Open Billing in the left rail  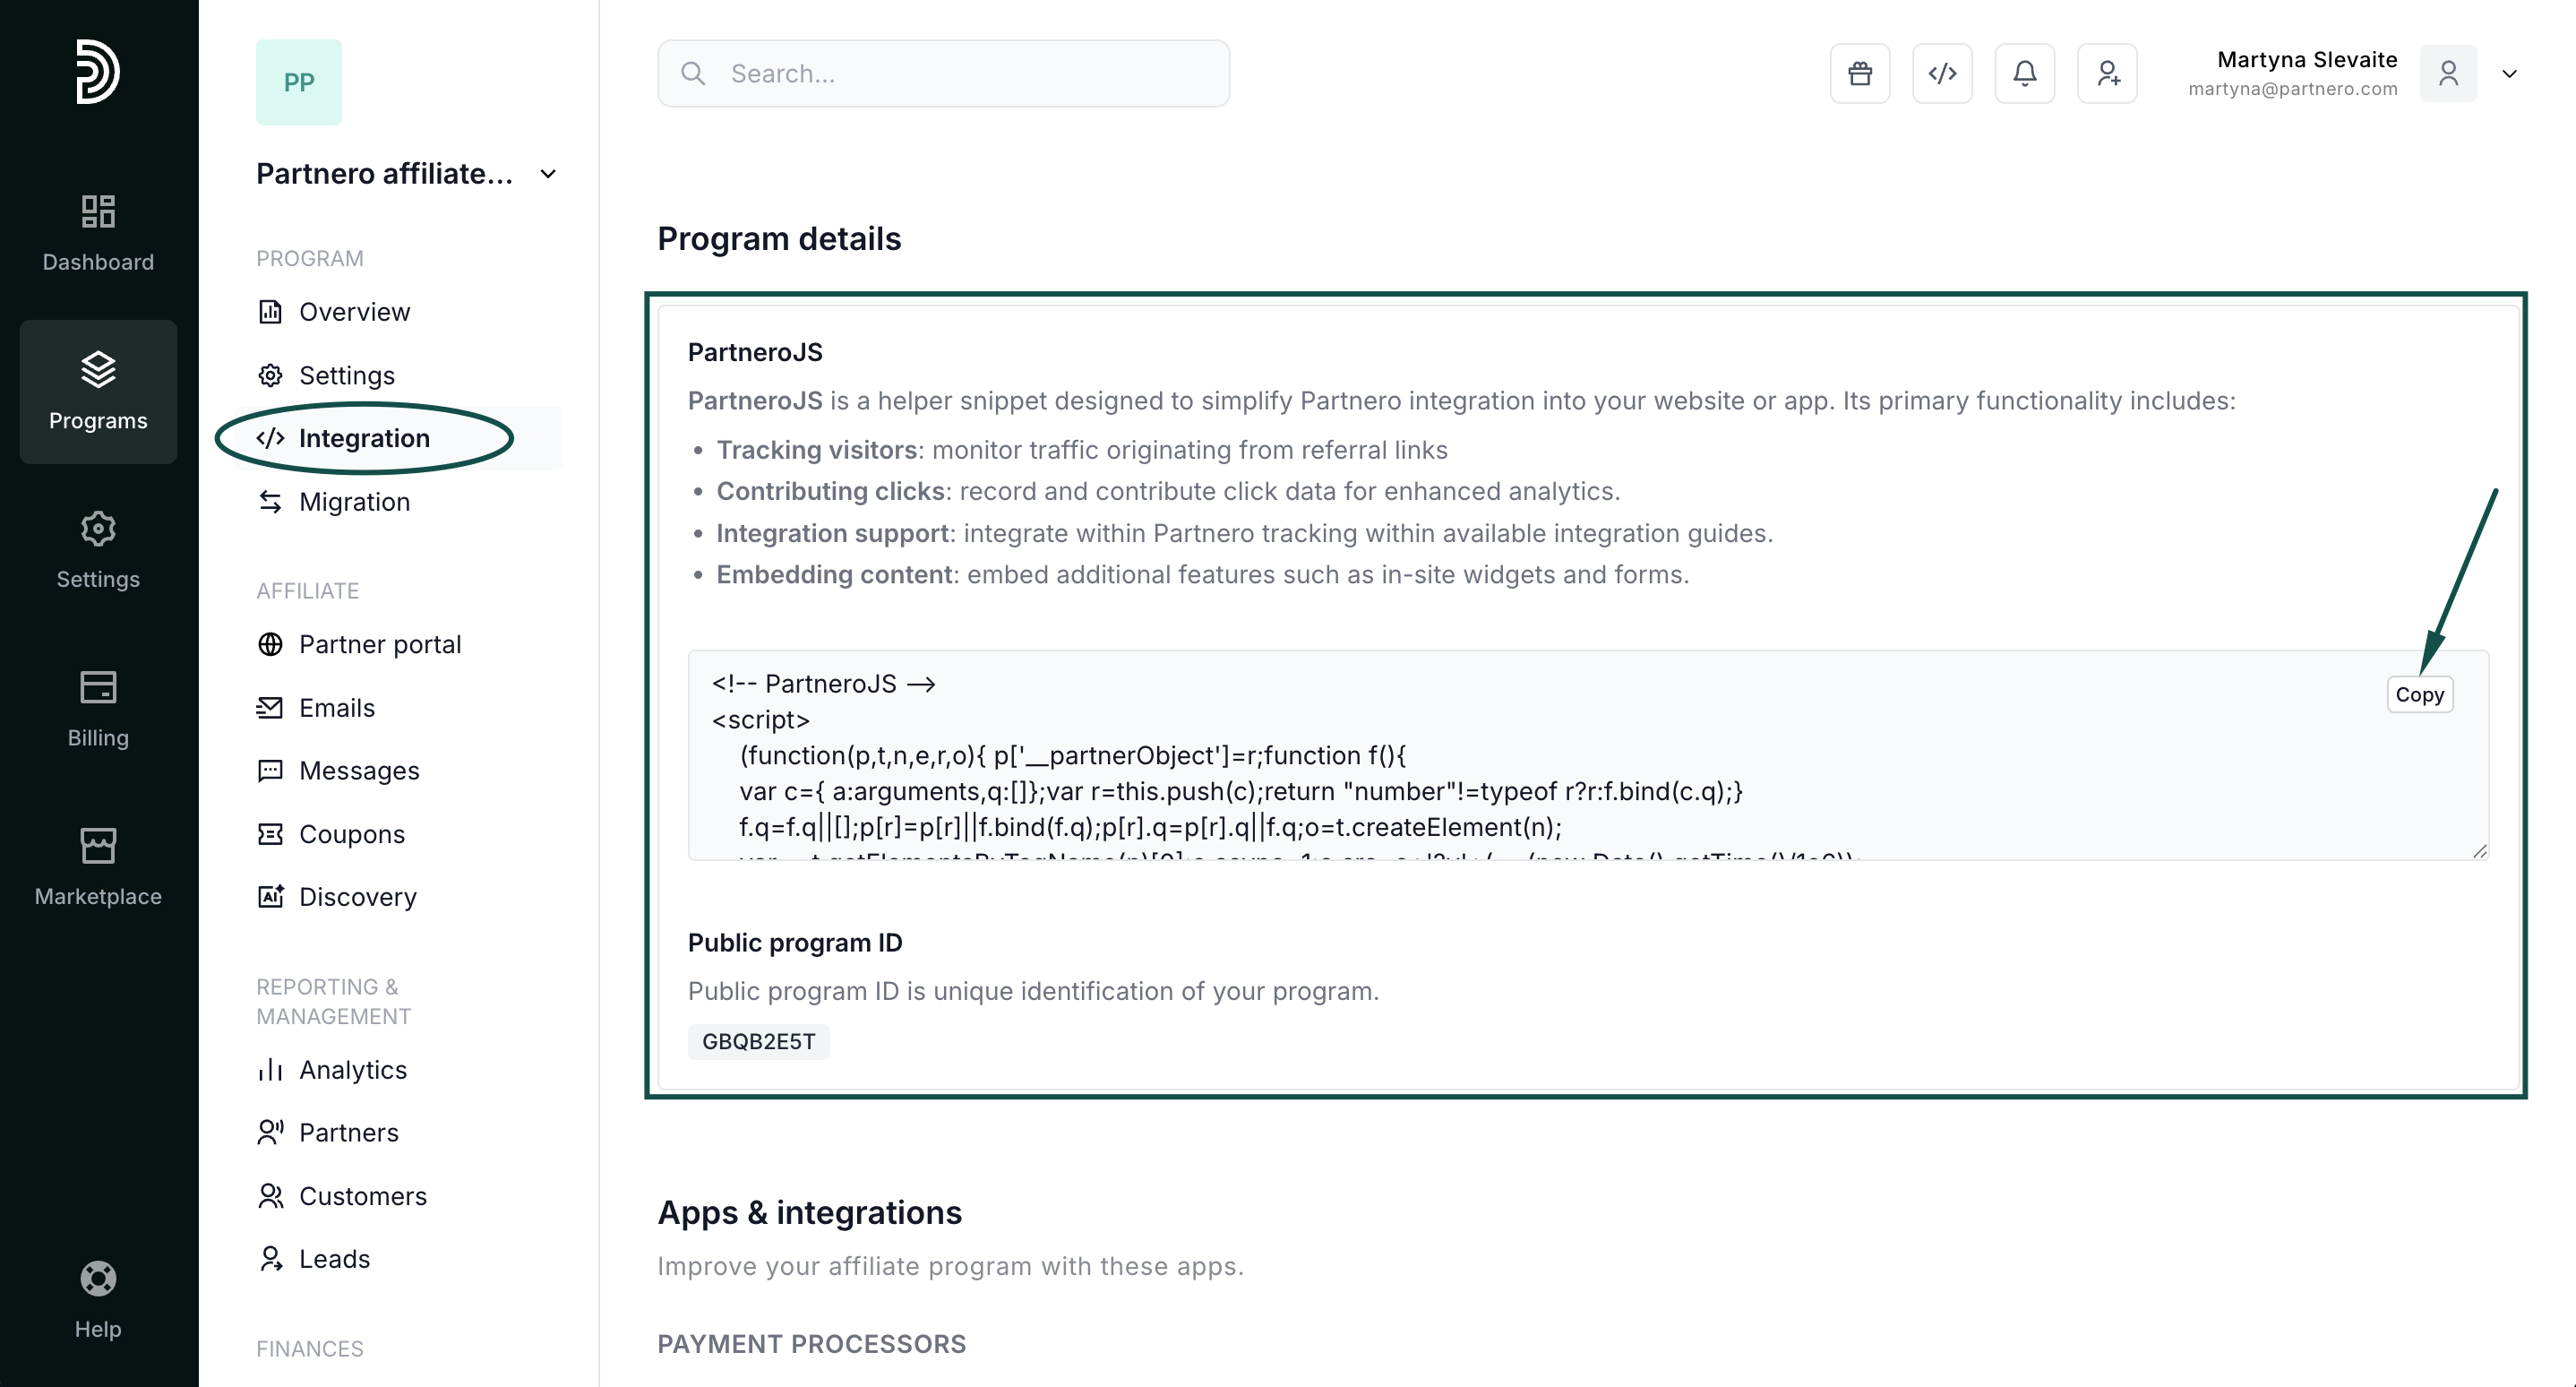pos(98,709)
